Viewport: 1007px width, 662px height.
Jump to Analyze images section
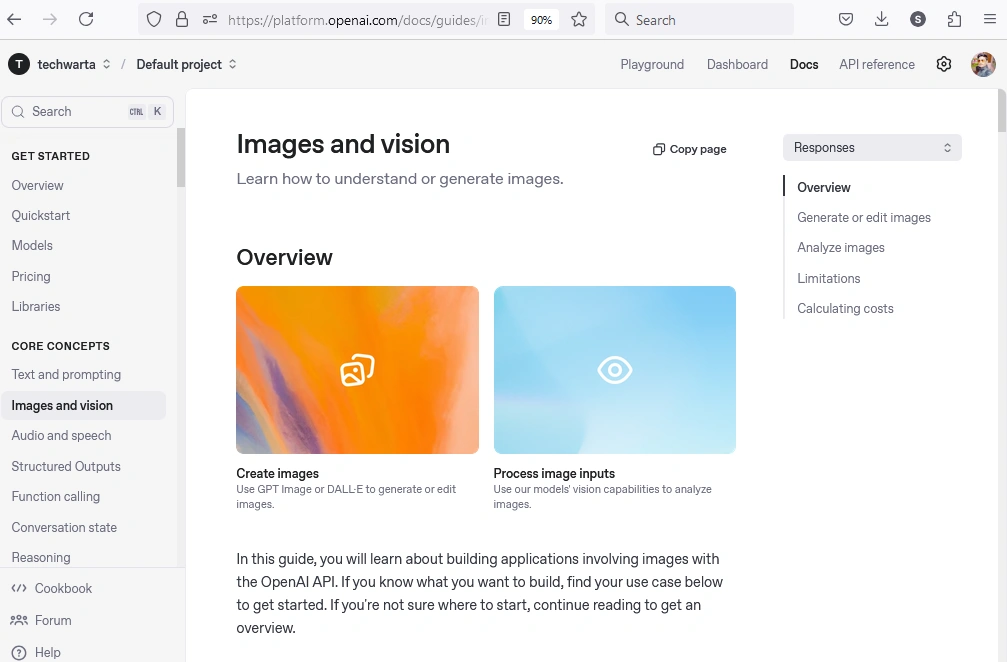(x=841, y=248)
